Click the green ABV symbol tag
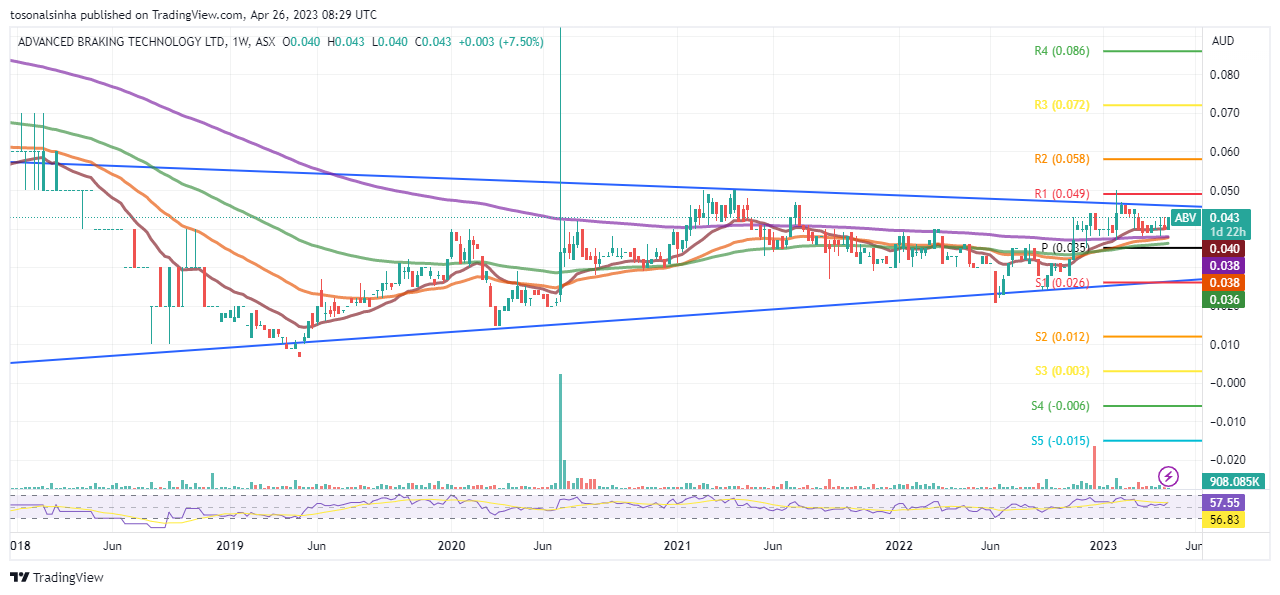The height and width of the screenshot is (595, 1280). 1185,218
